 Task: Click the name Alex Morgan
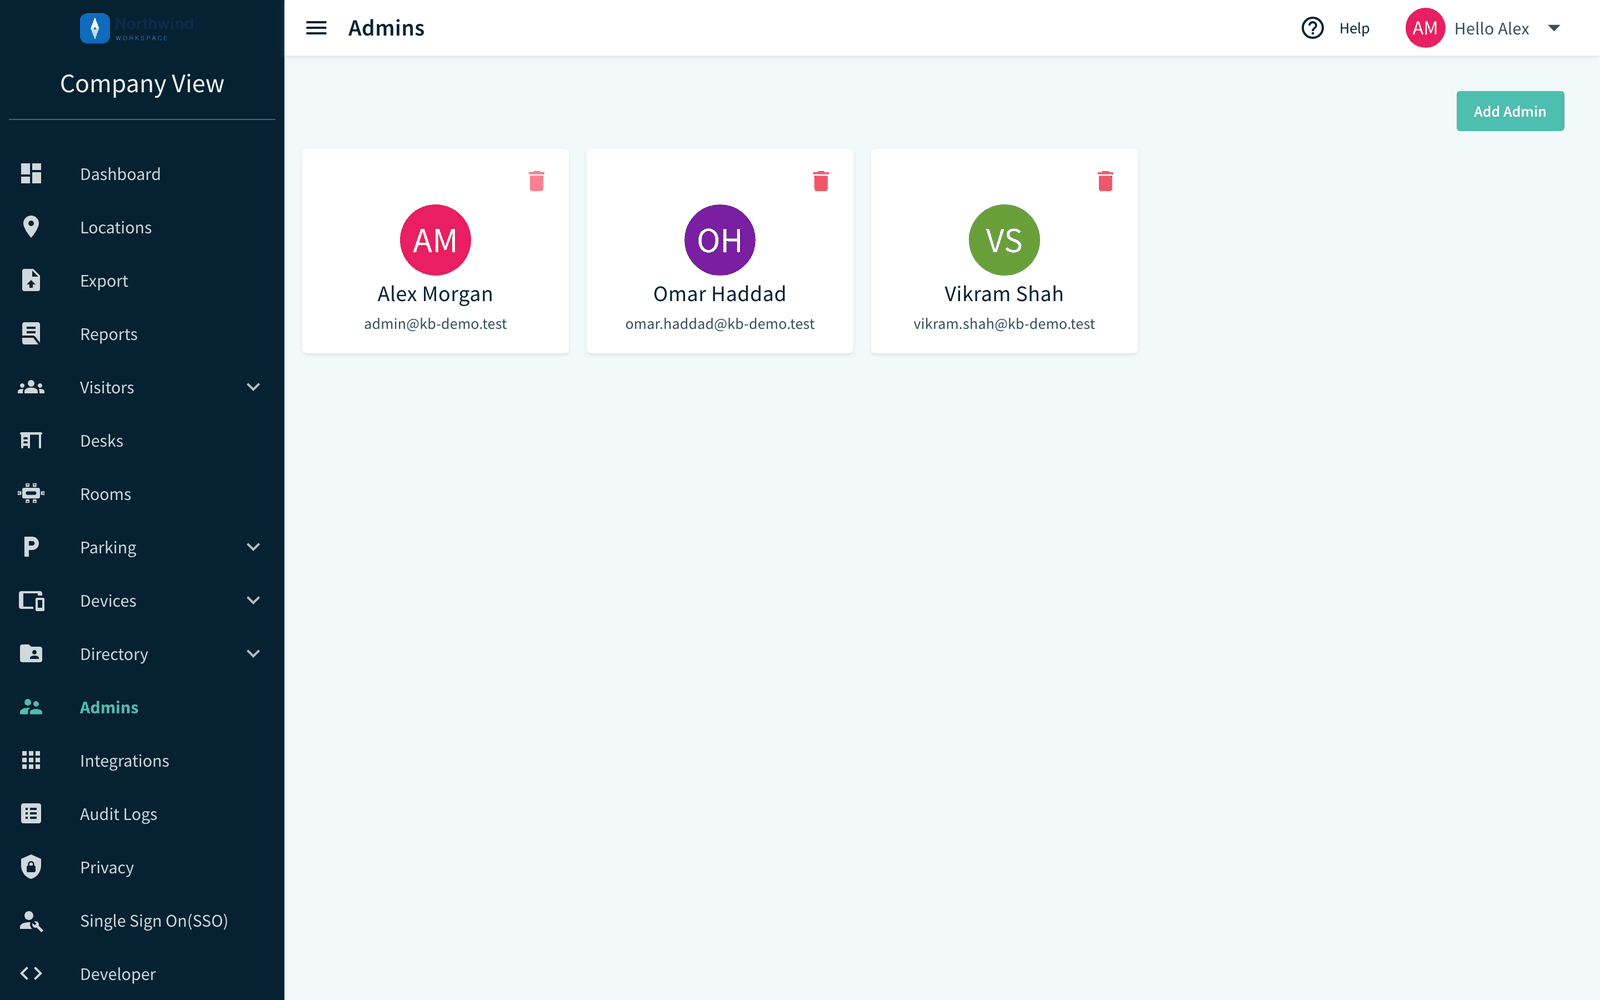pos(435,294)
